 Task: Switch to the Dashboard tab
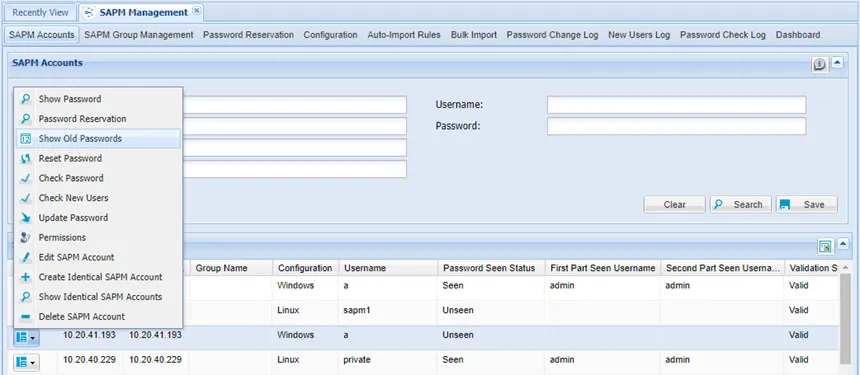click(x=798, y=35)
